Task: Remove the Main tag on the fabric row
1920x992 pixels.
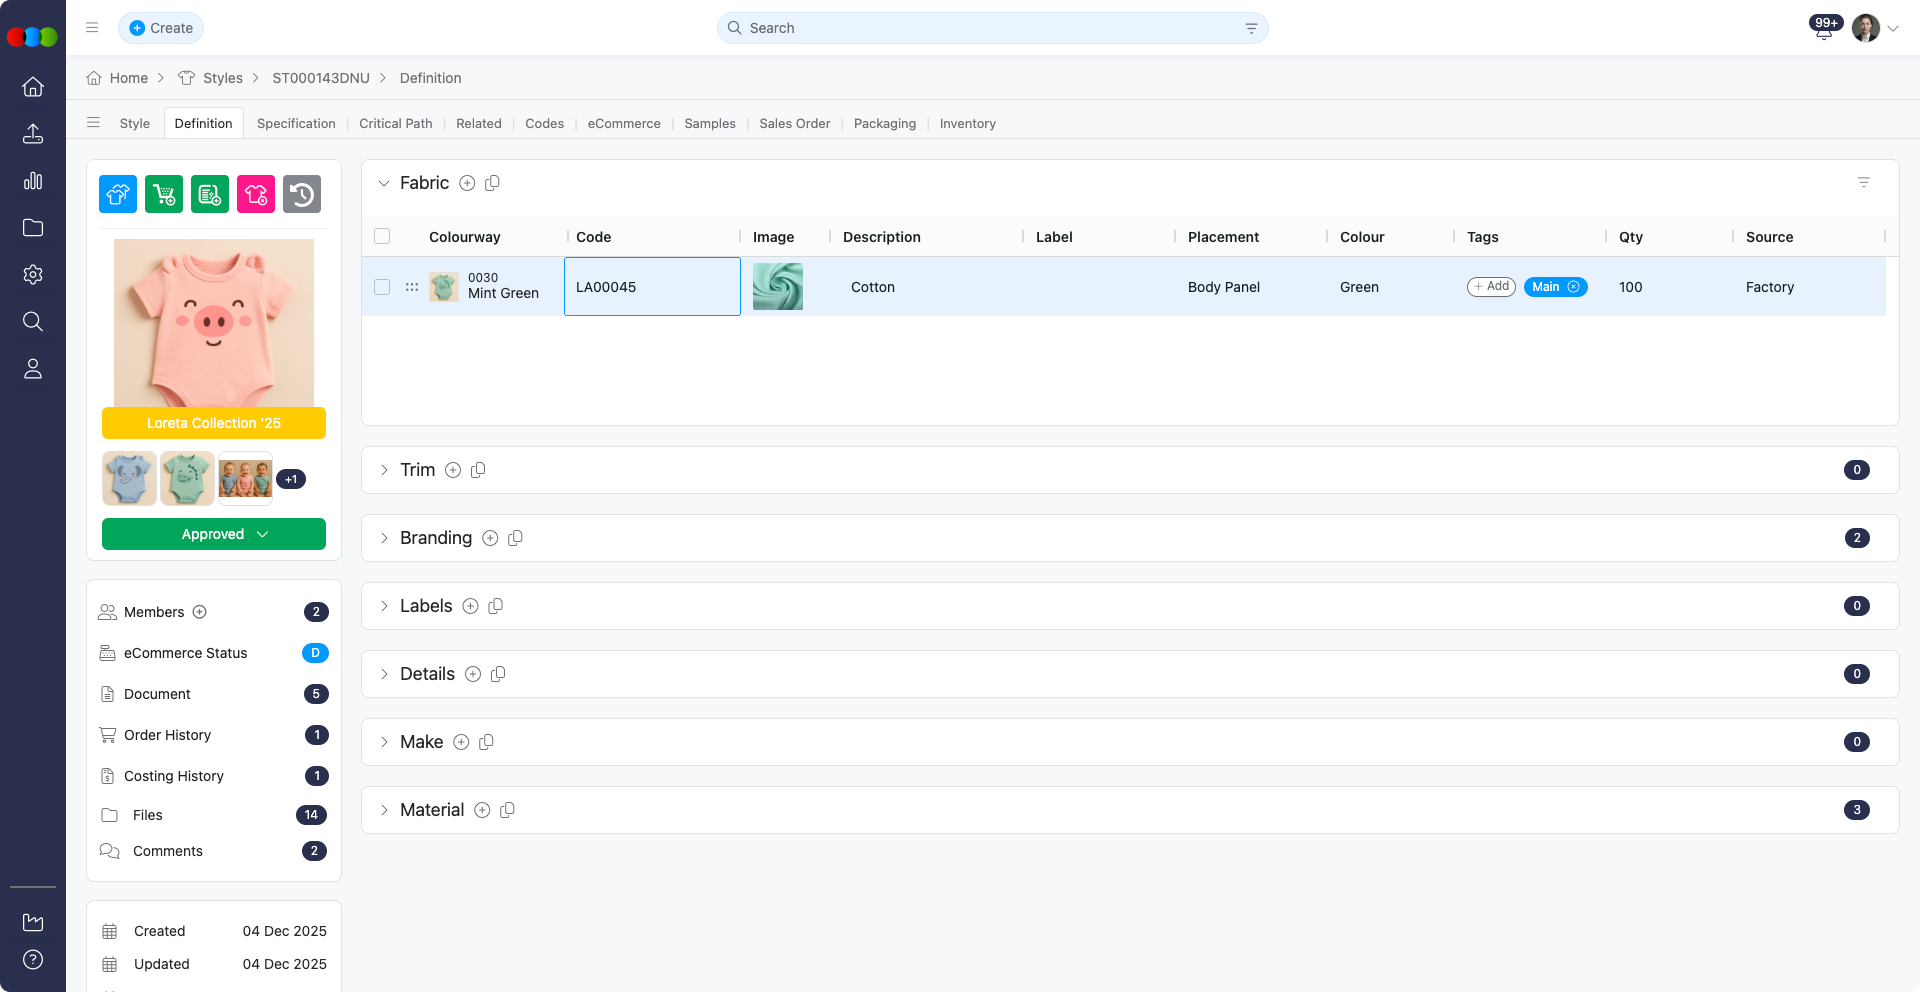Action: [1575, 287]
